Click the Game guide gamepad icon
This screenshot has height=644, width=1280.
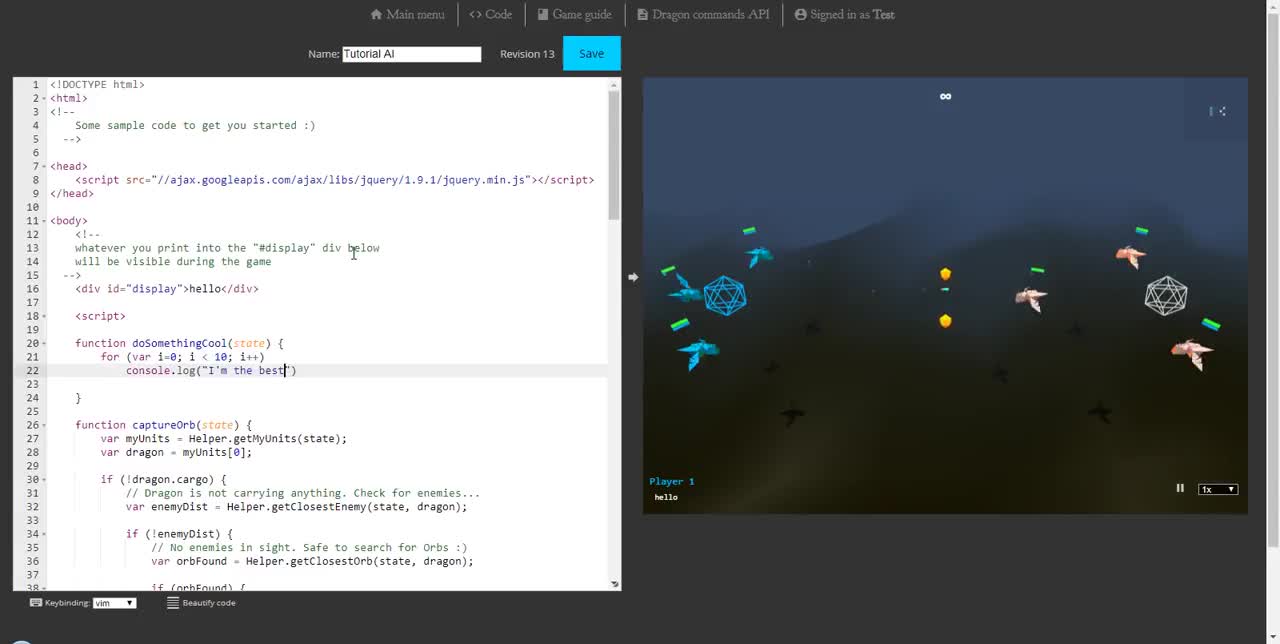[x=543, y=14]
